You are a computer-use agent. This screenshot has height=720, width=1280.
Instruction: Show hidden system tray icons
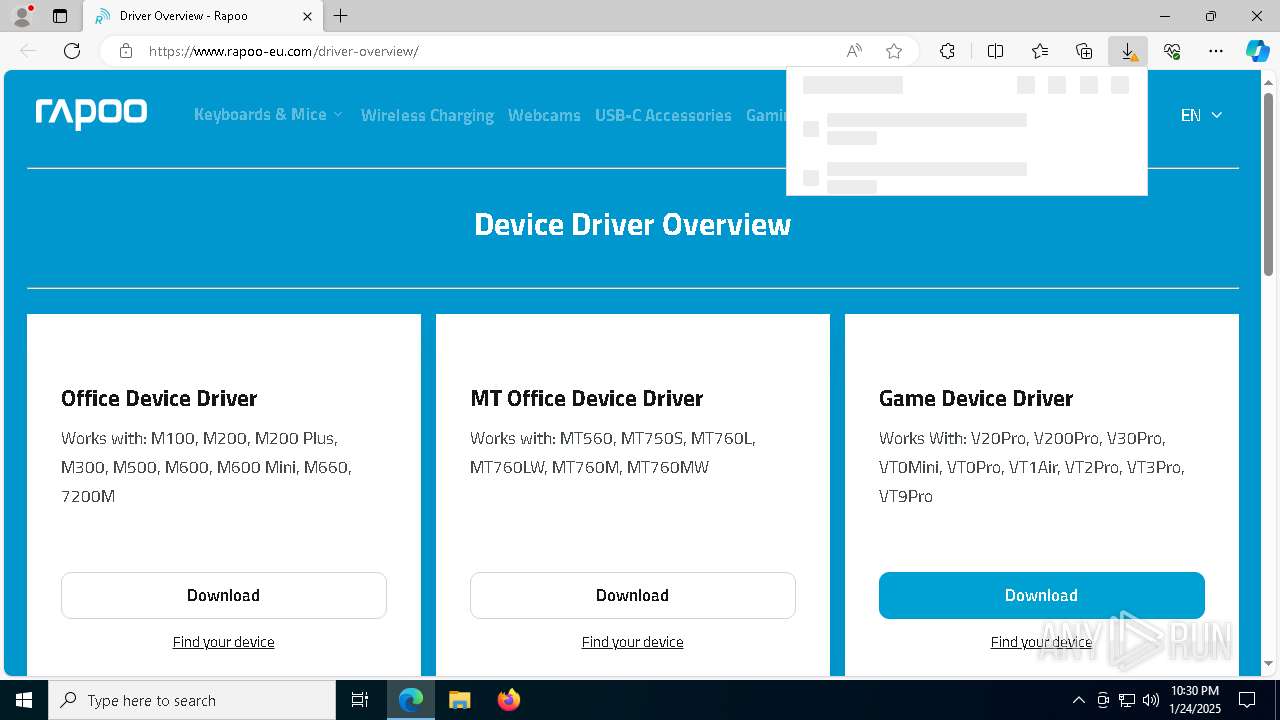(x=1078, y=700)
